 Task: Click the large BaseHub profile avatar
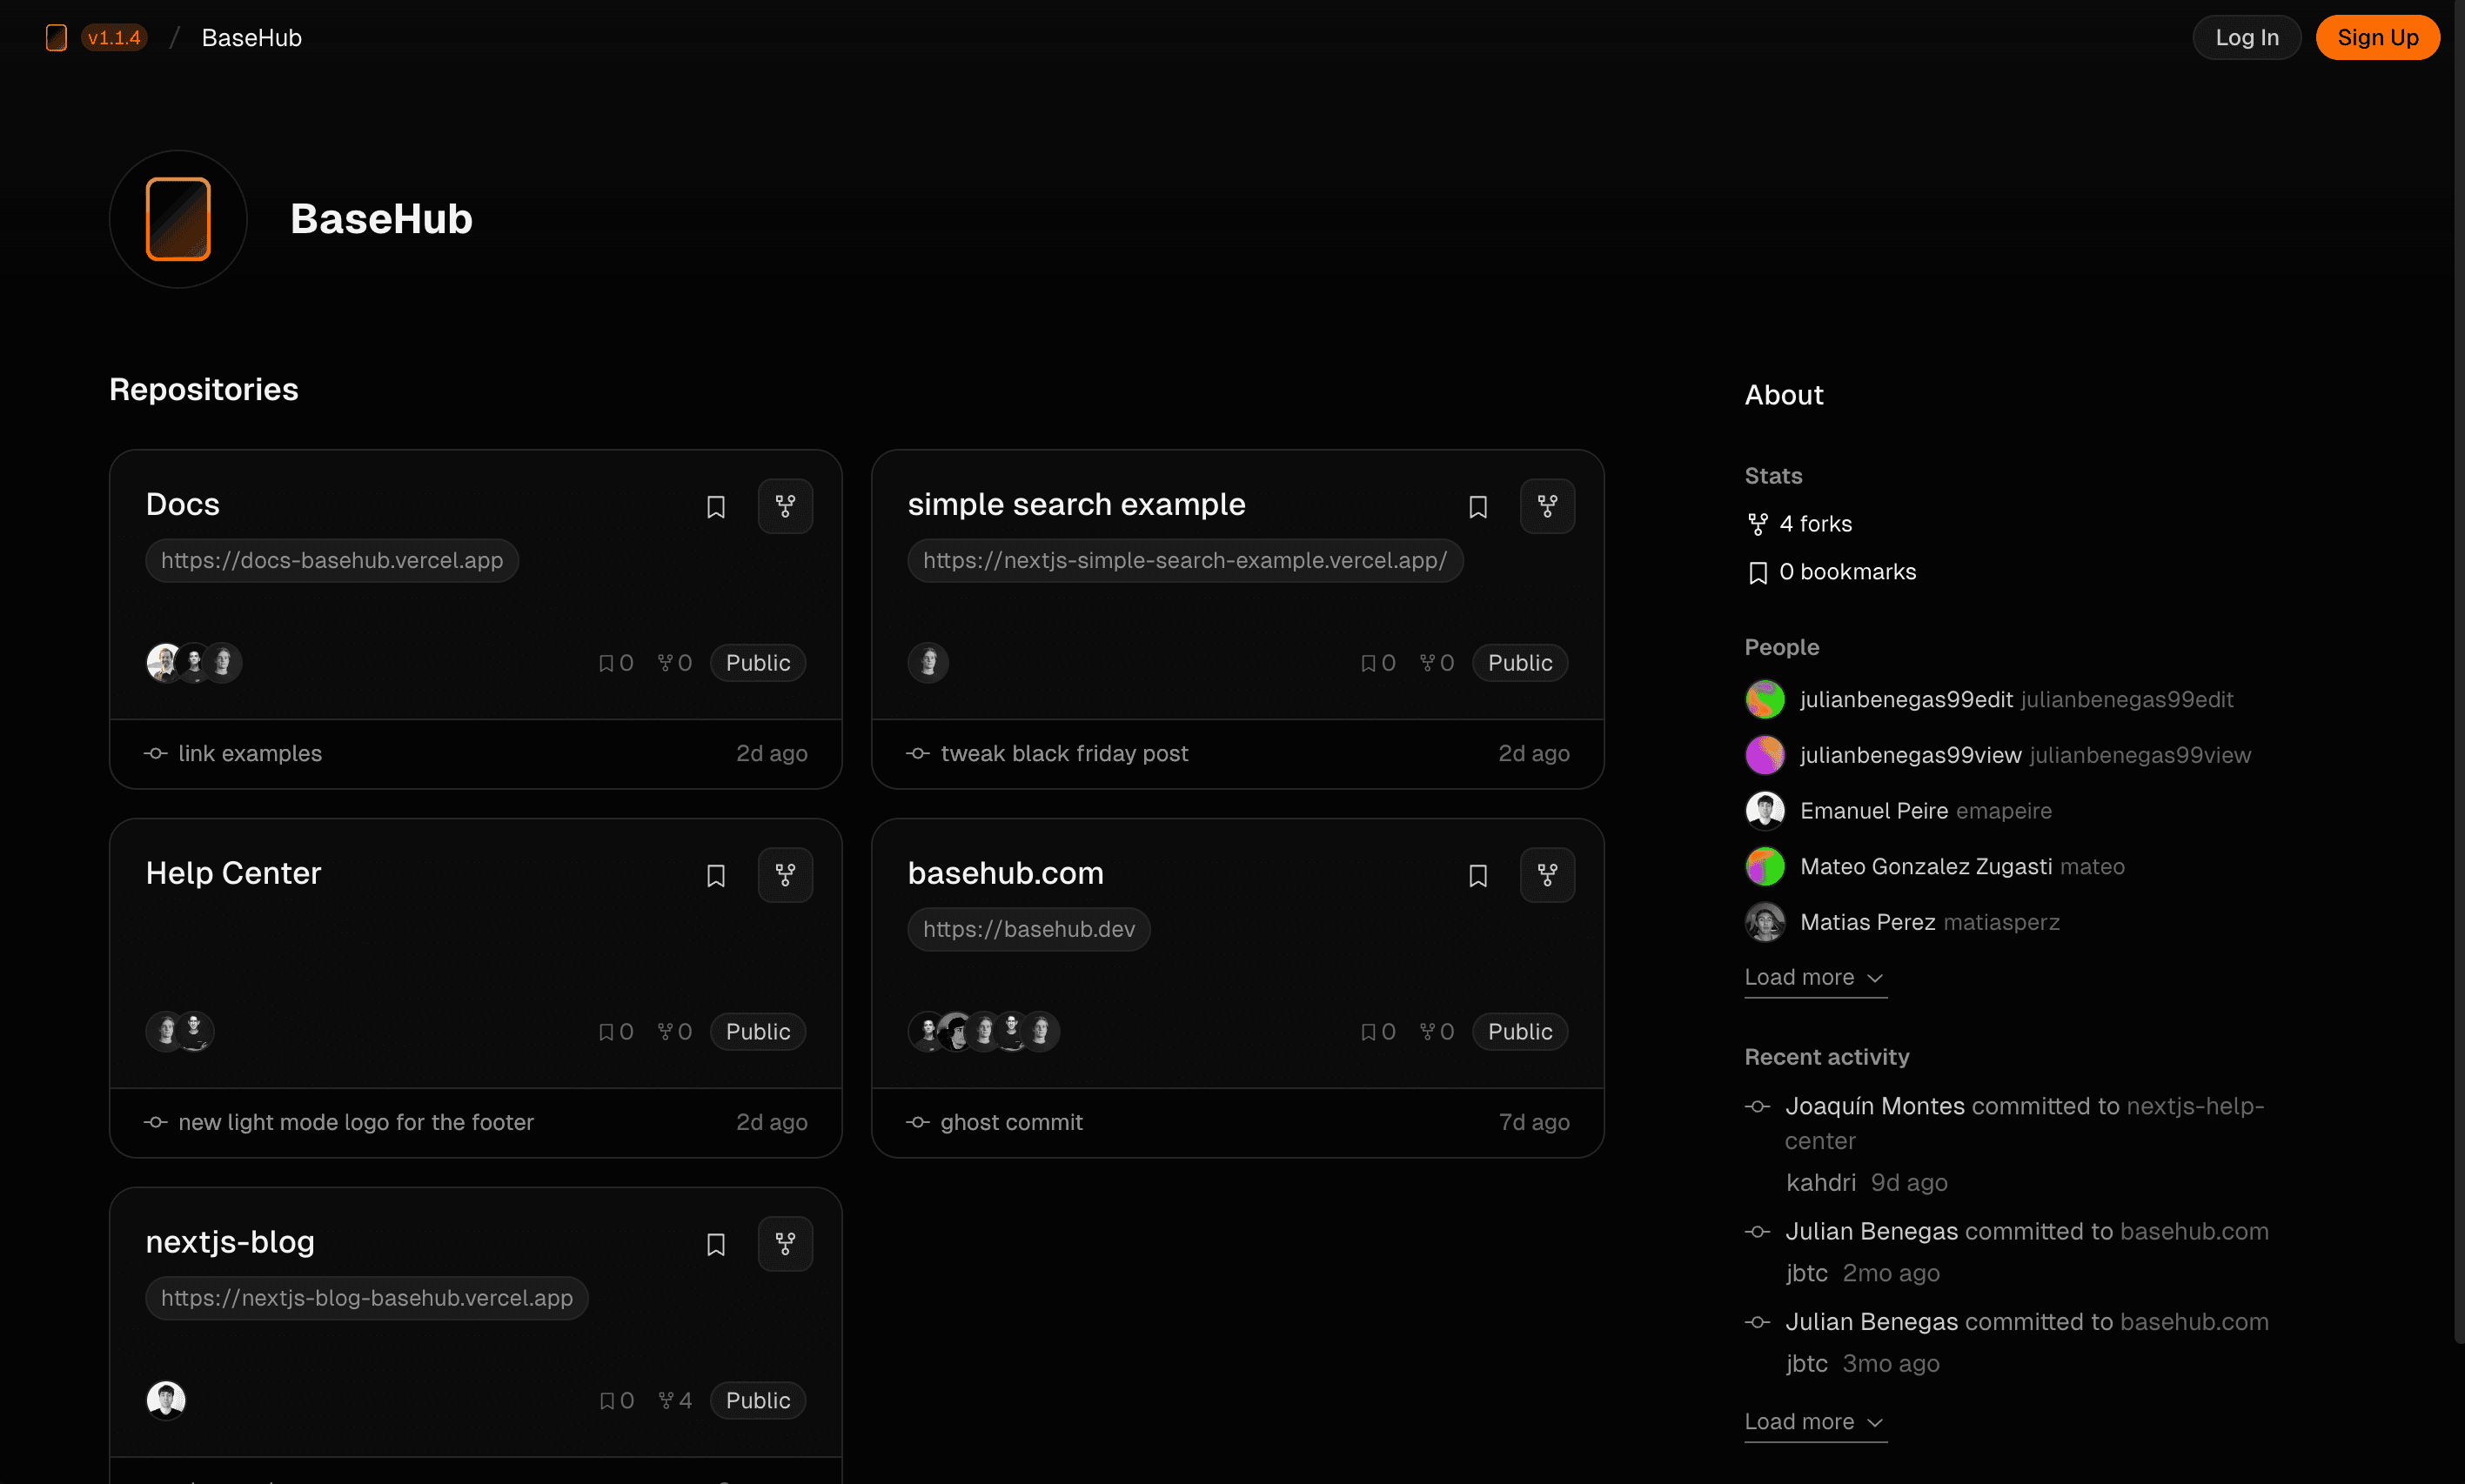pyautogui.click(x=178, y=219)
